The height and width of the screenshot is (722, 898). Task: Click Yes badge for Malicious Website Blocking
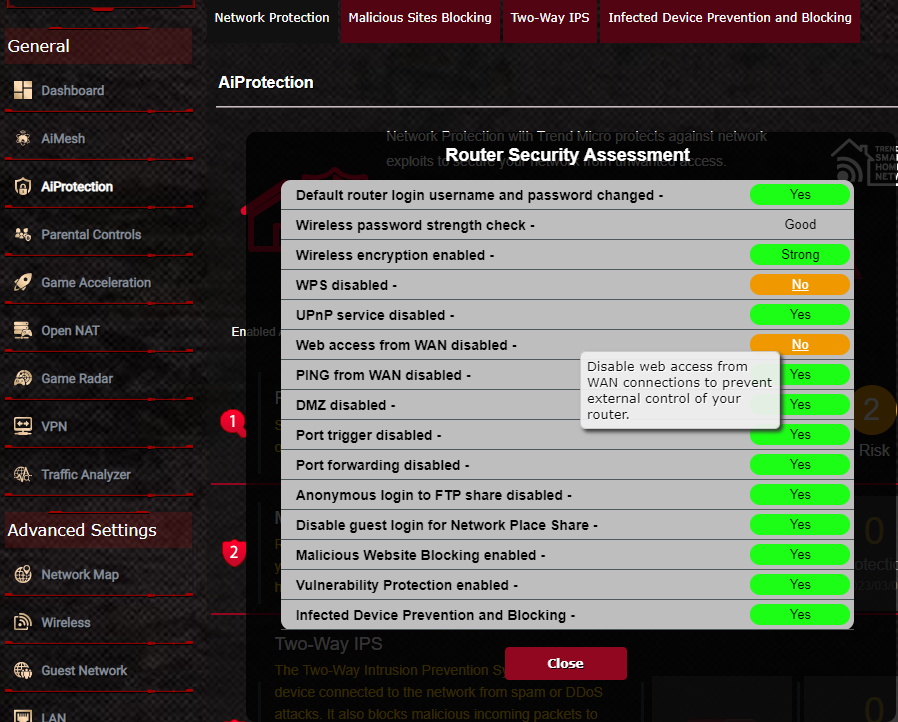pos(800,554)
